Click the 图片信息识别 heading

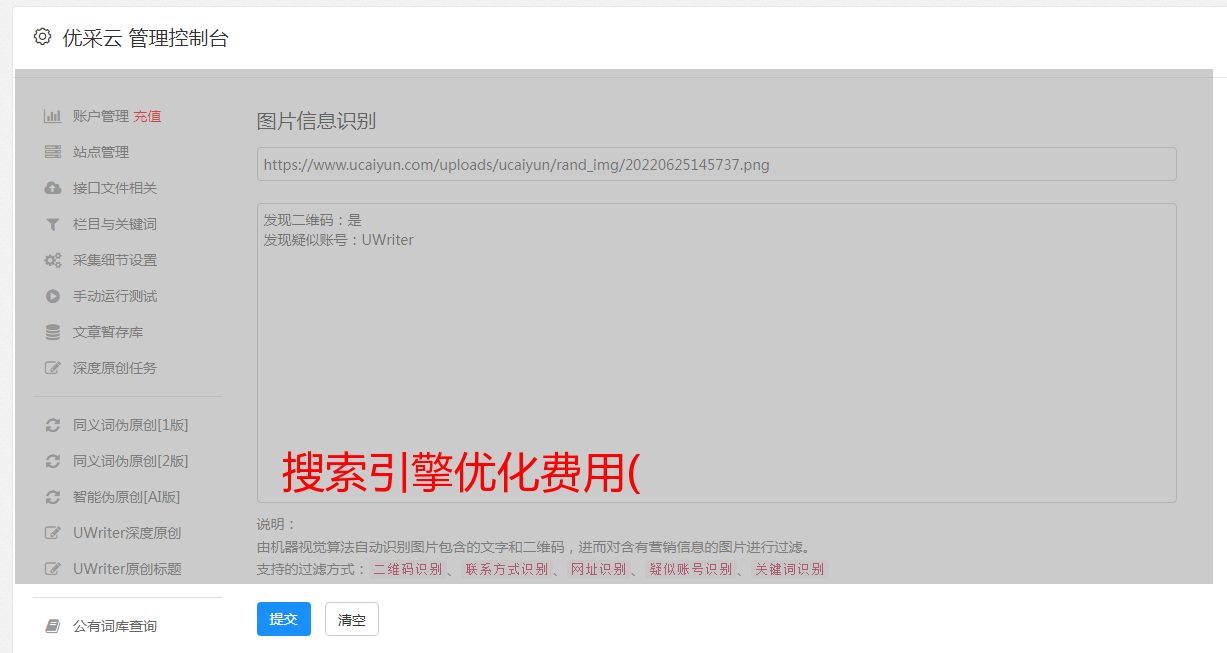pyautogui.click(x=316, y=121)
